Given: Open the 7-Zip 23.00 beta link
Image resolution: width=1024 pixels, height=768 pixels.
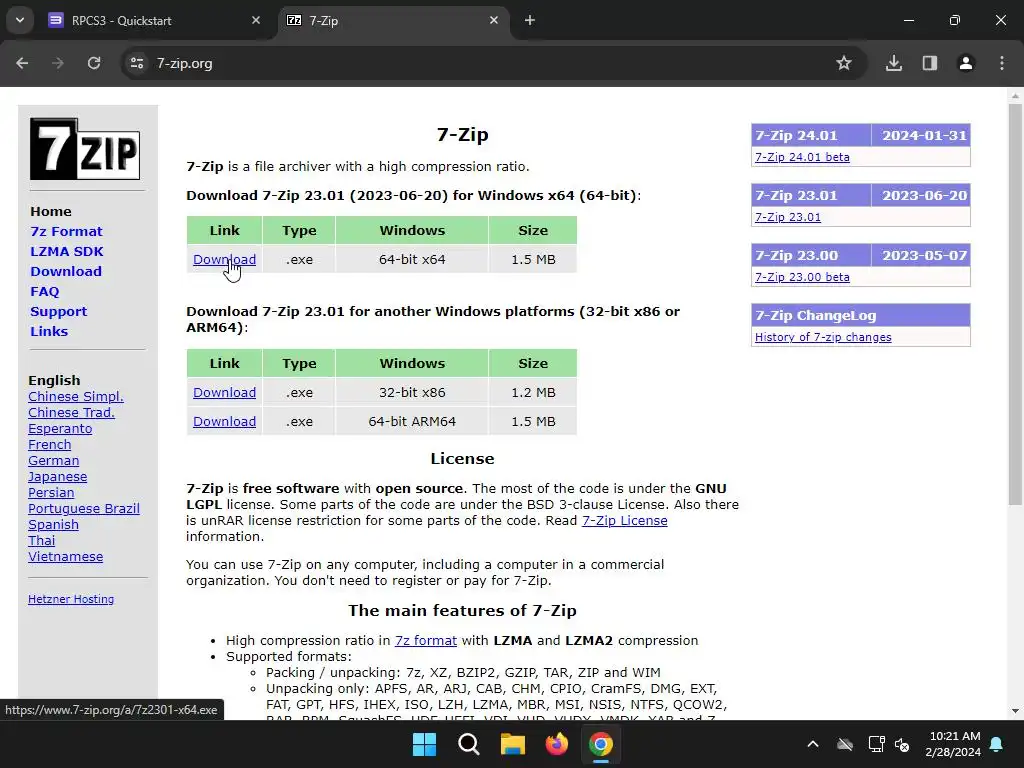Looking at the screenshot, I should (x=802, y=277).
